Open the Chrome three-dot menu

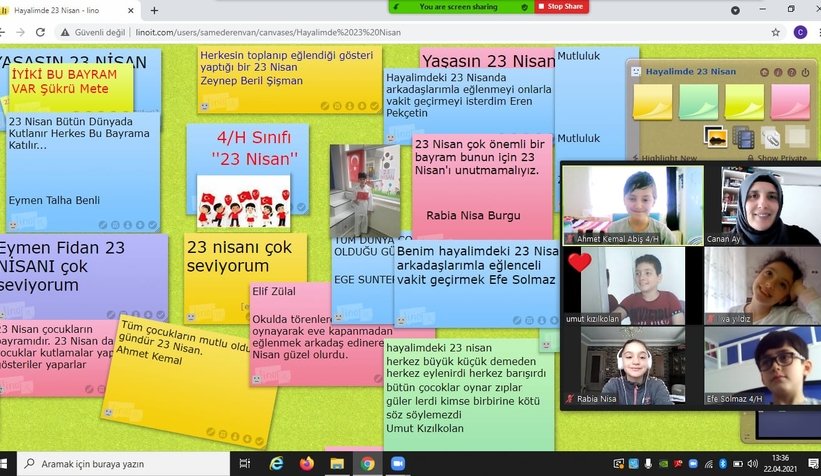812,31
